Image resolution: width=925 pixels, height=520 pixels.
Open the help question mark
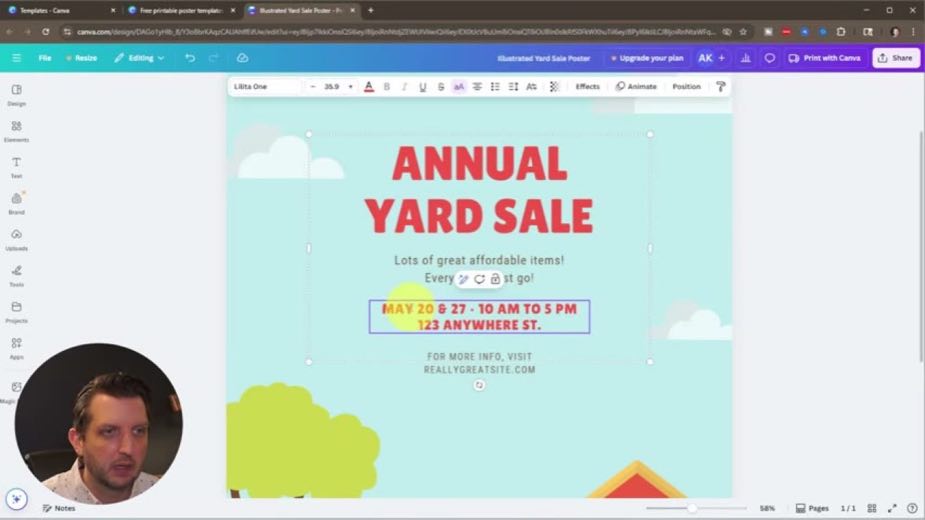click(913, 508)
